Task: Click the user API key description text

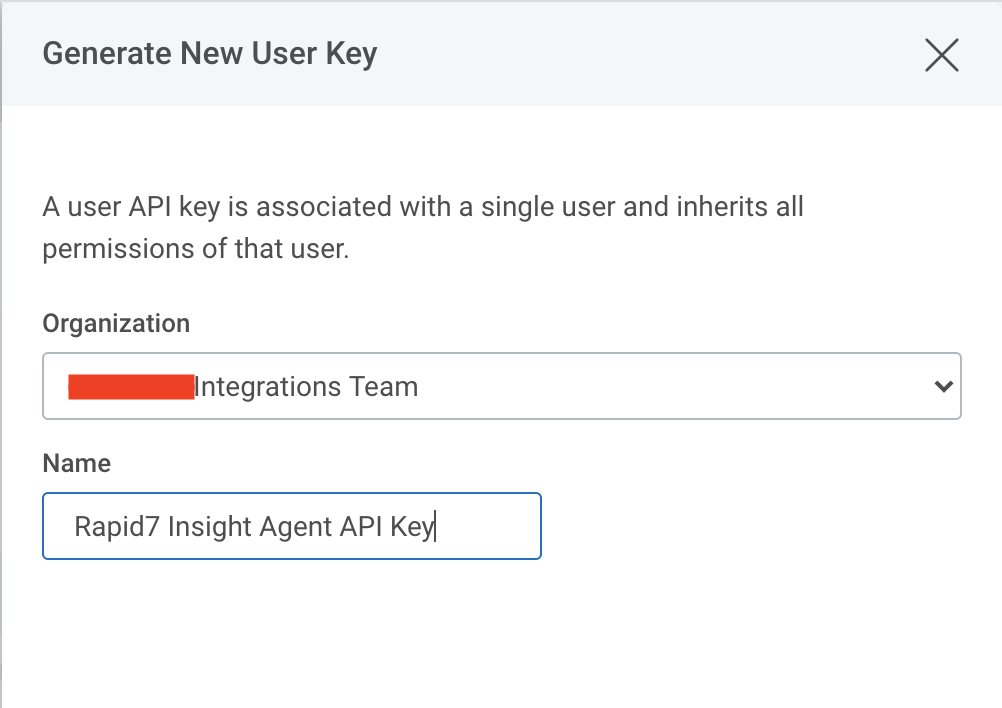Action: pyautogui.click(x=422, y=208)
